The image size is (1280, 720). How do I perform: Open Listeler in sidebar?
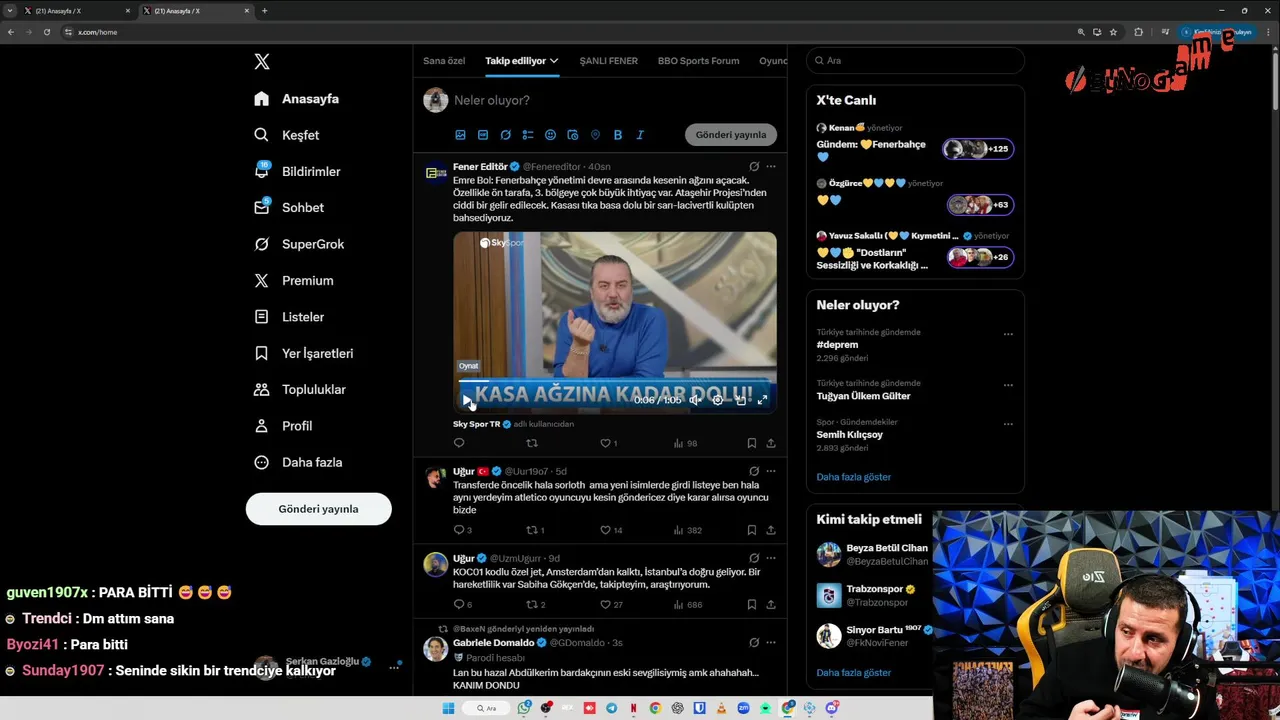click(289, 317)
